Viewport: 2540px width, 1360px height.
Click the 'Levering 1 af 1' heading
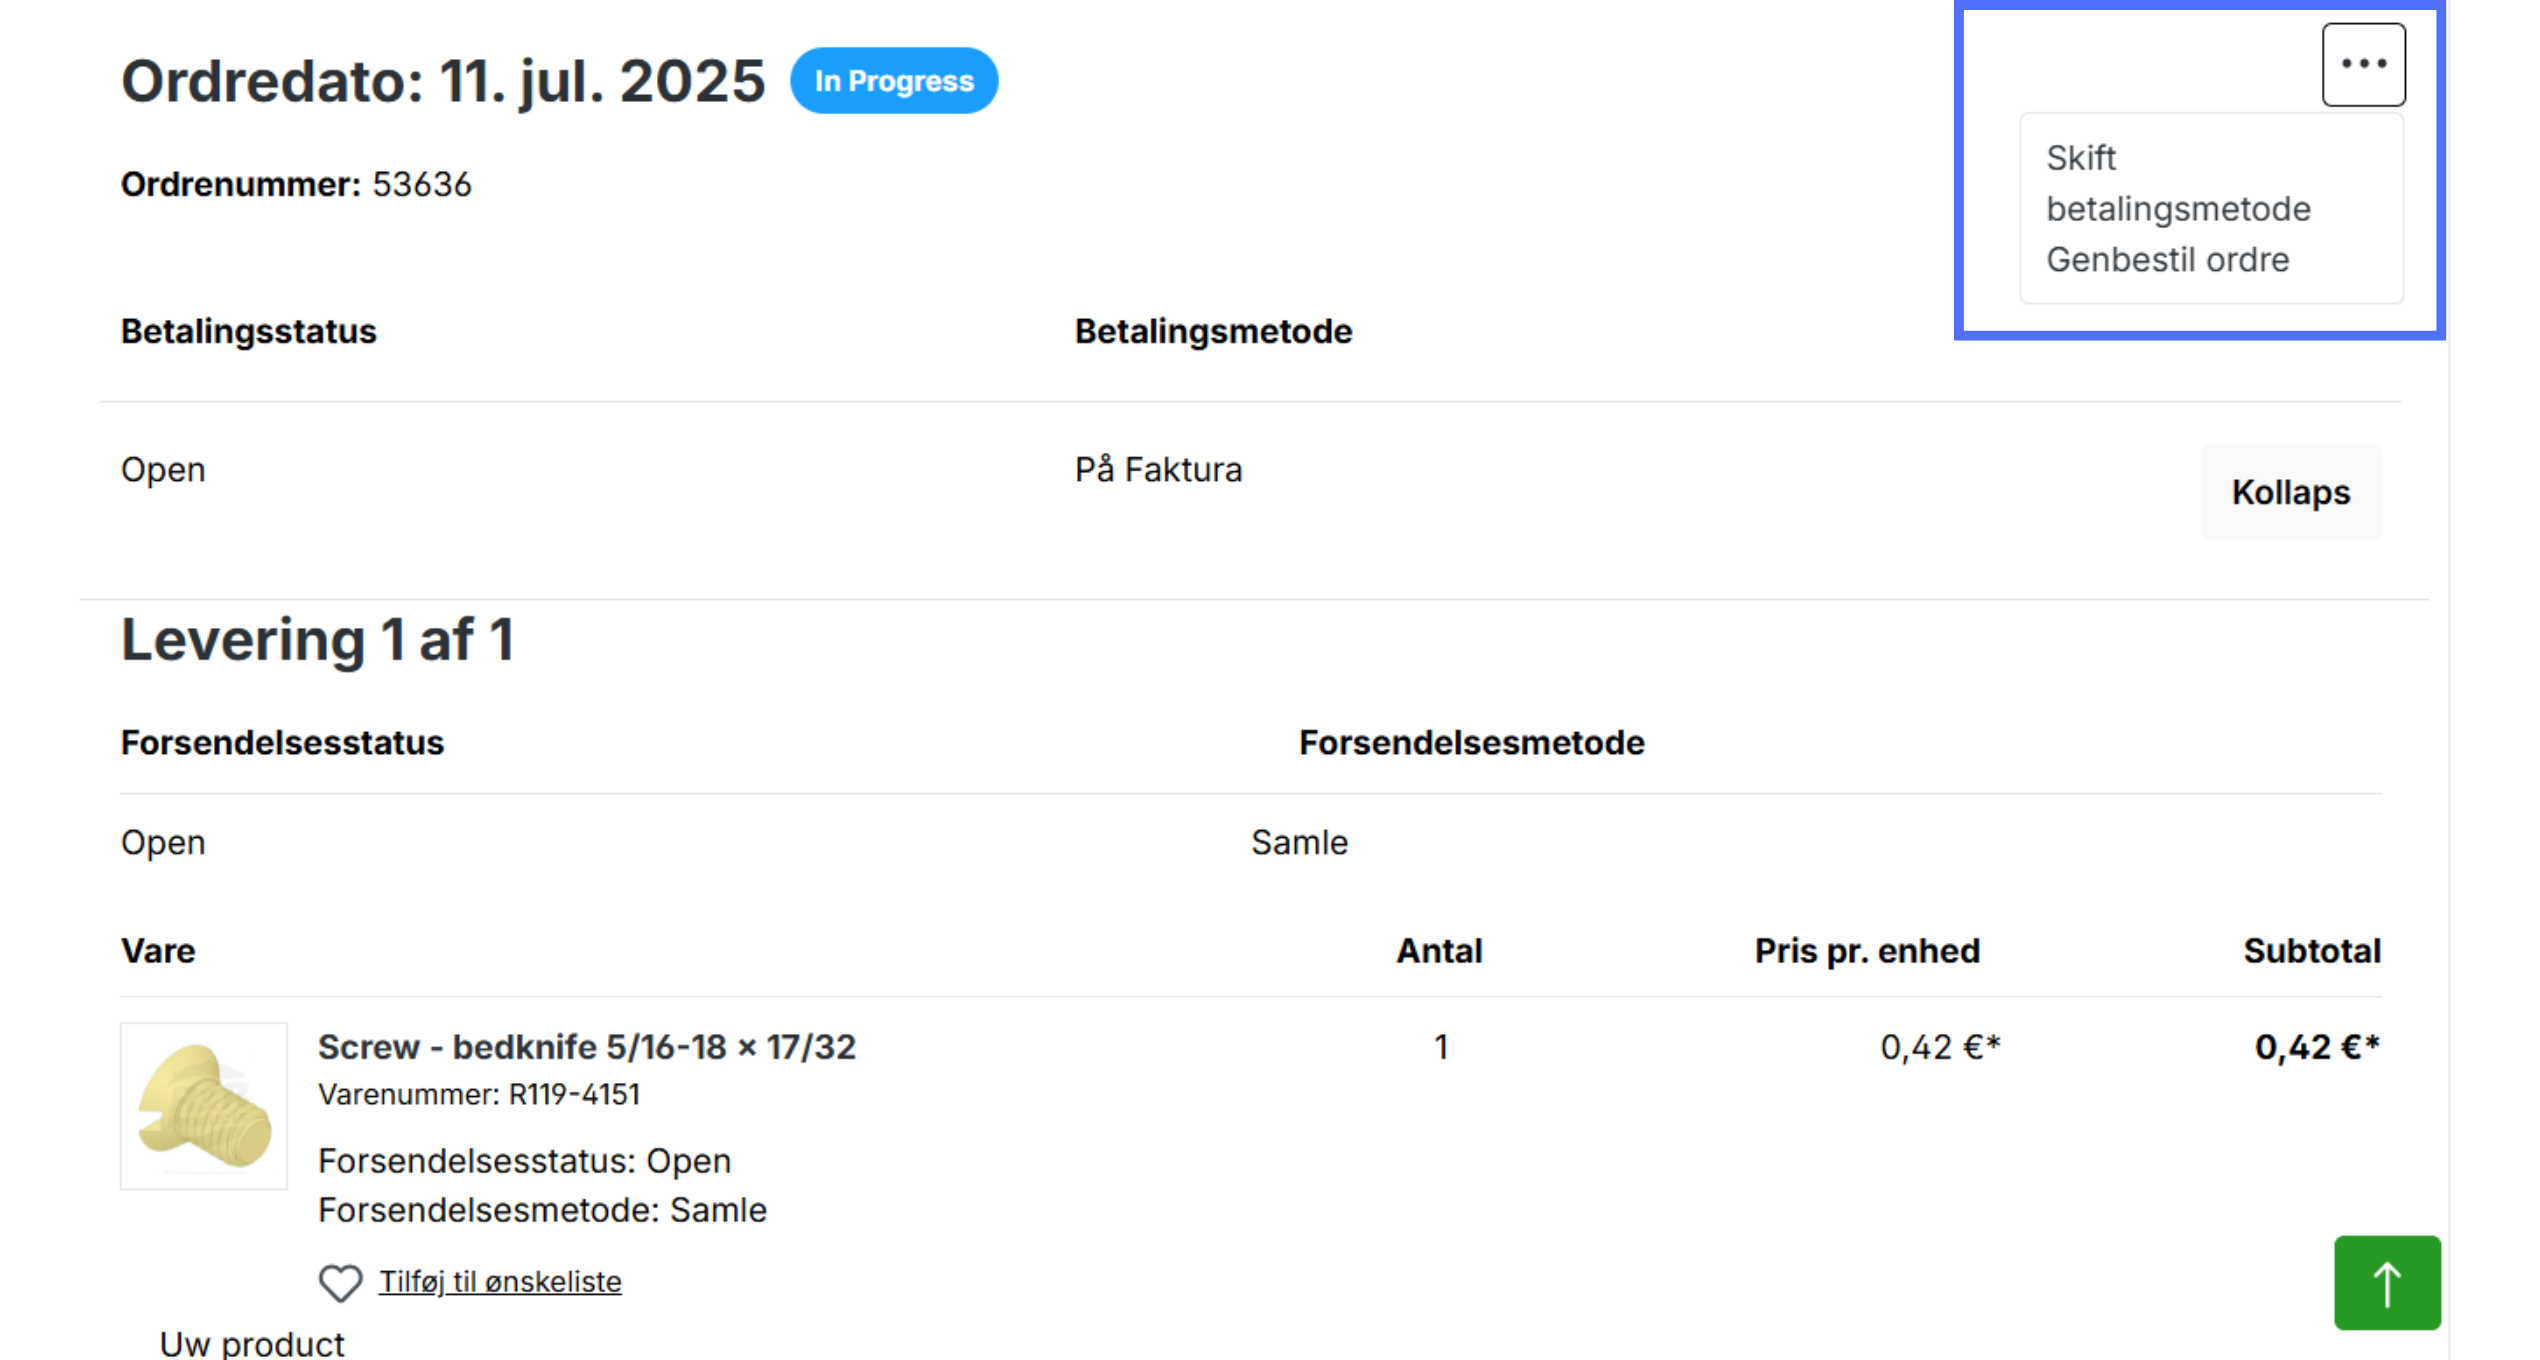[318, 640]
